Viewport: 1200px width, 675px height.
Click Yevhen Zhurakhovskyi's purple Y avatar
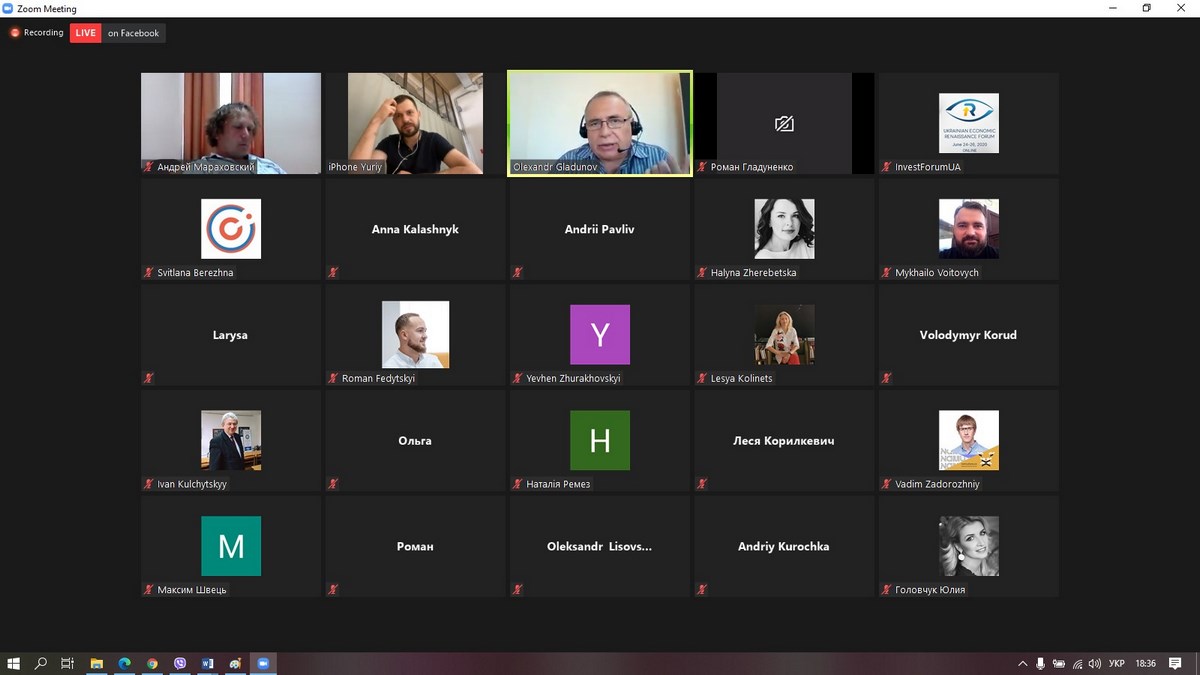(599, 334)
